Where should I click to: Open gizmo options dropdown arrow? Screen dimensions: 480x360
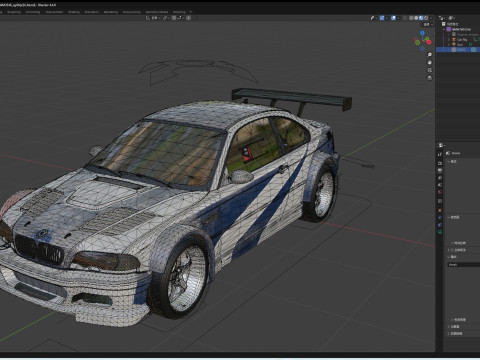(x=387, y=18)
